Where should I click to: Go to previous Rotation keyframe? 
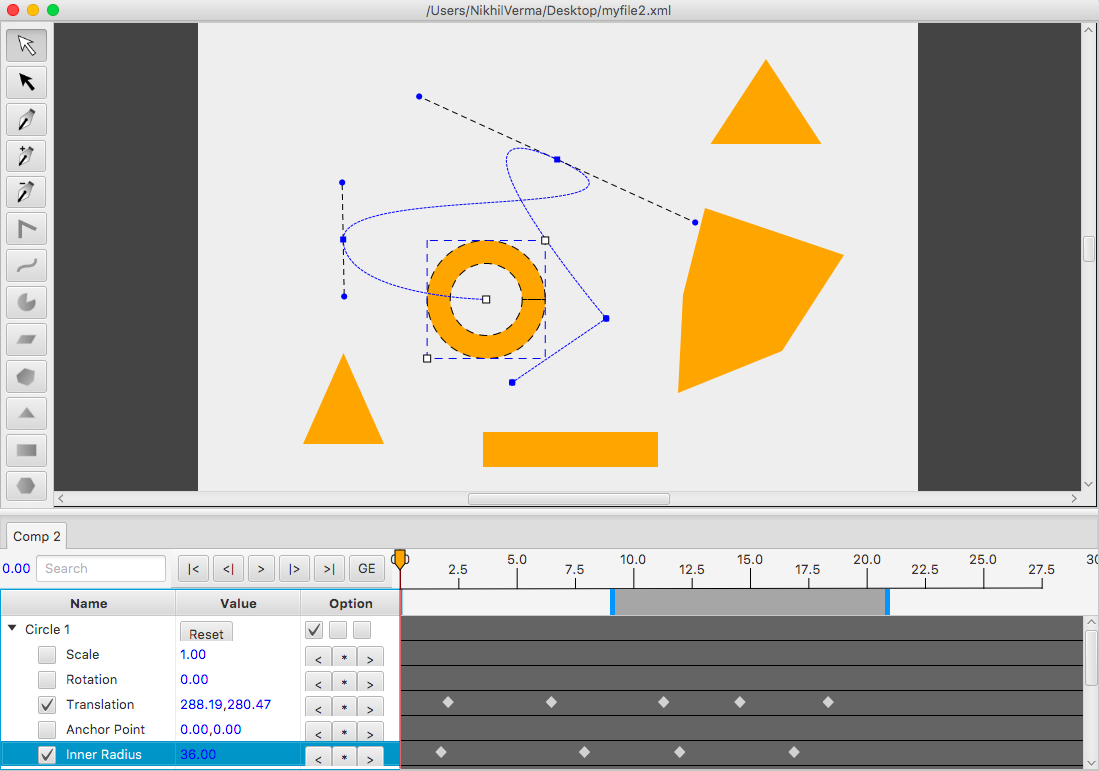(x=318, y=682)
